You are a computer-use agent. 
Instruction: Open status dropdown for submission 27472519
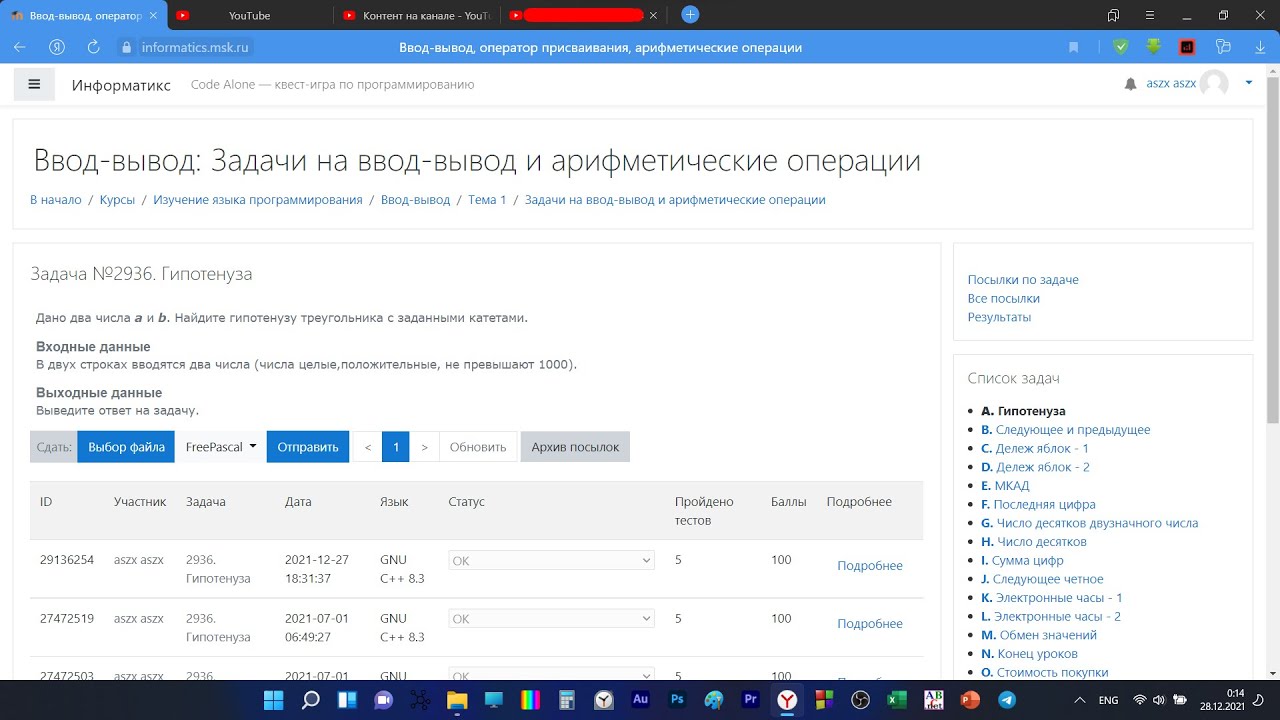(x=551, y=619)
